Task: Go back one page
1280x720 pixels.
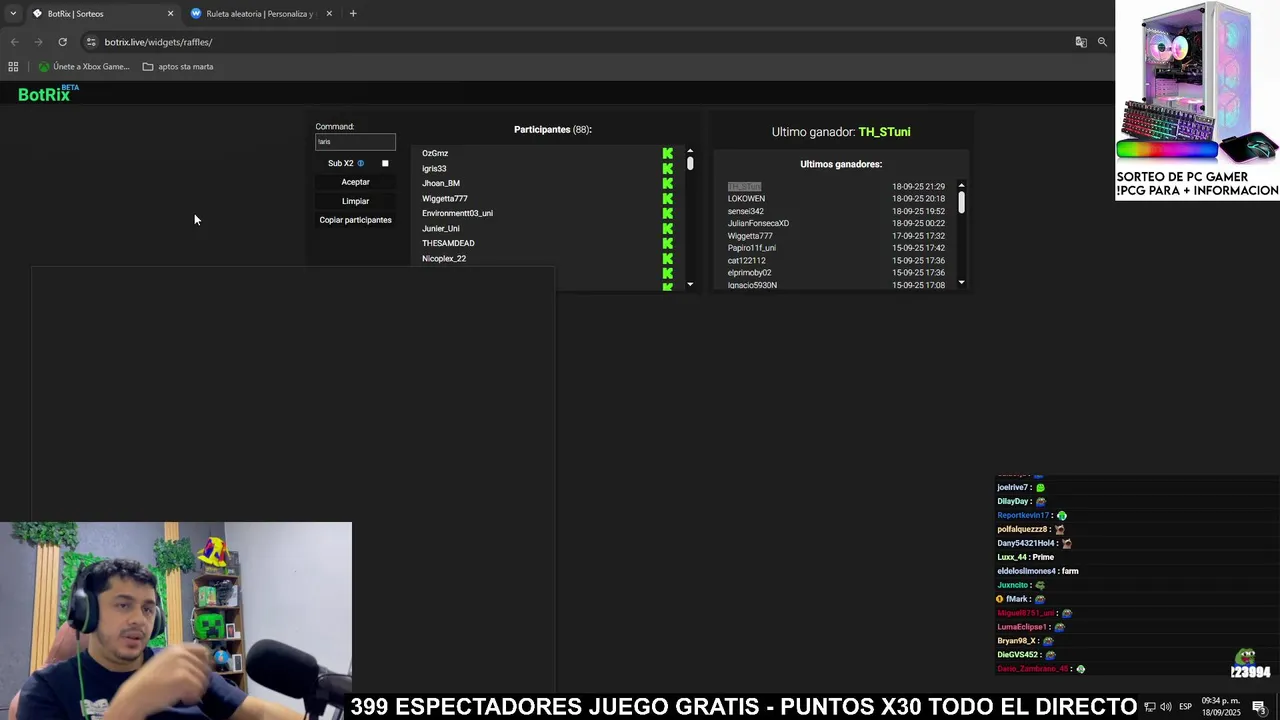Action: [14, 42]
